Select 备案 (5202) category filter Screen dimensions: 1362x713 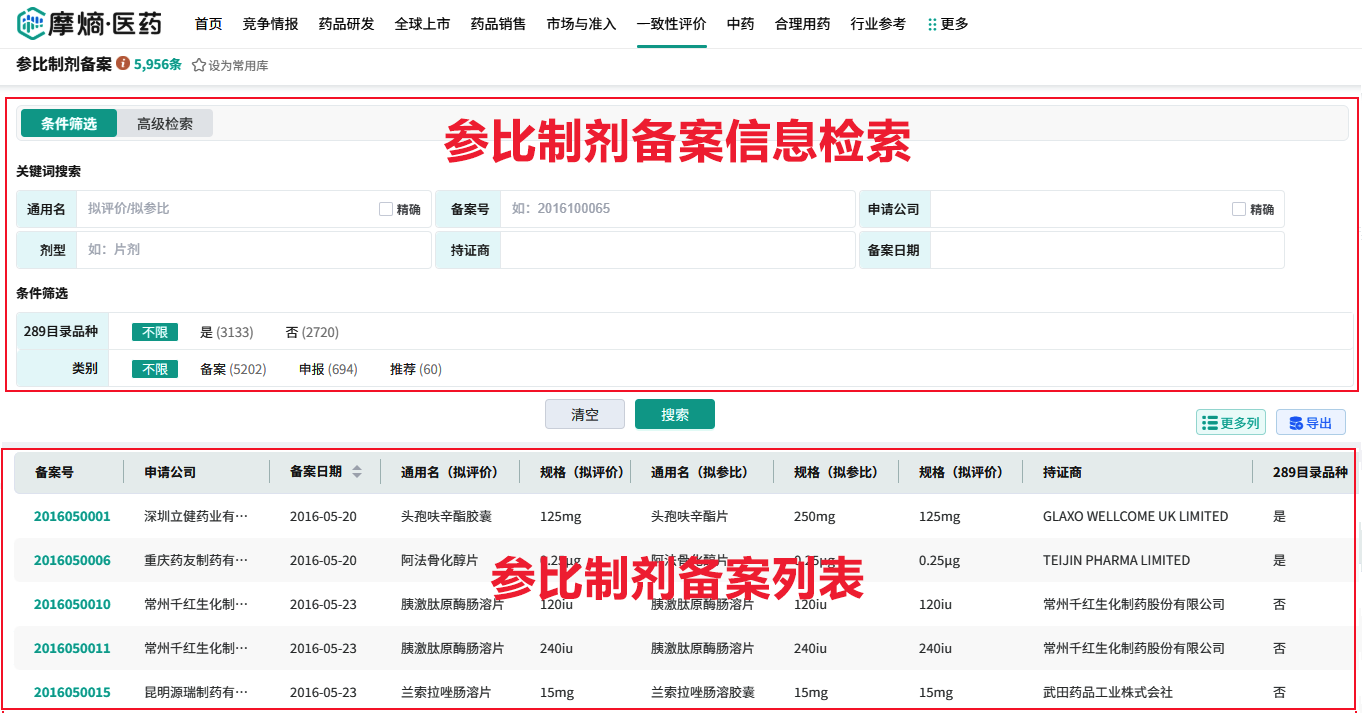(x=233, y=369)
